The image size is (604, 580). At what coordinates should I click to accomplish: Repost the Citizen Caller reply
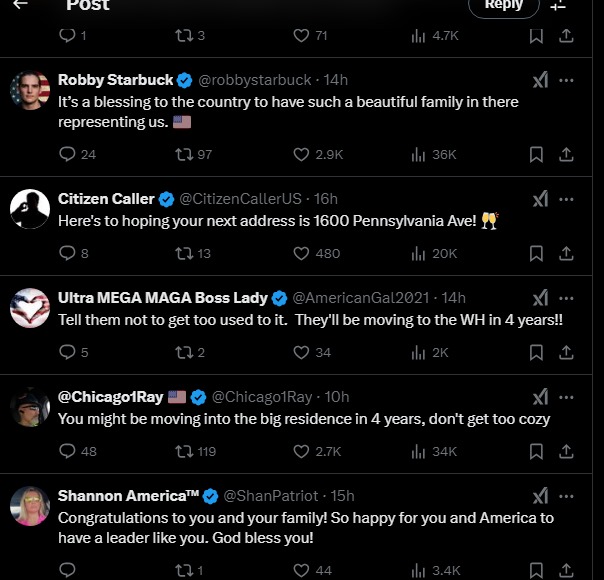click(x=183, y=253)
